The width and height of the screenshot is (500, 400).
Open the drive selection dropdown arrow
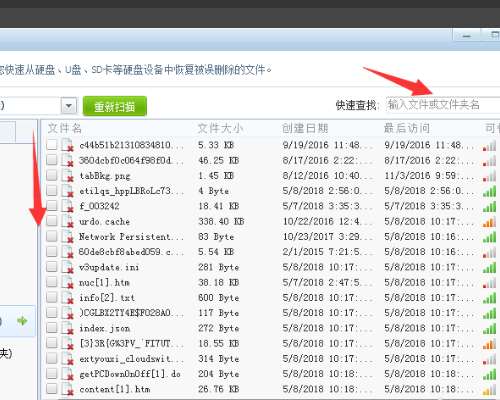[x=69, y=106]
